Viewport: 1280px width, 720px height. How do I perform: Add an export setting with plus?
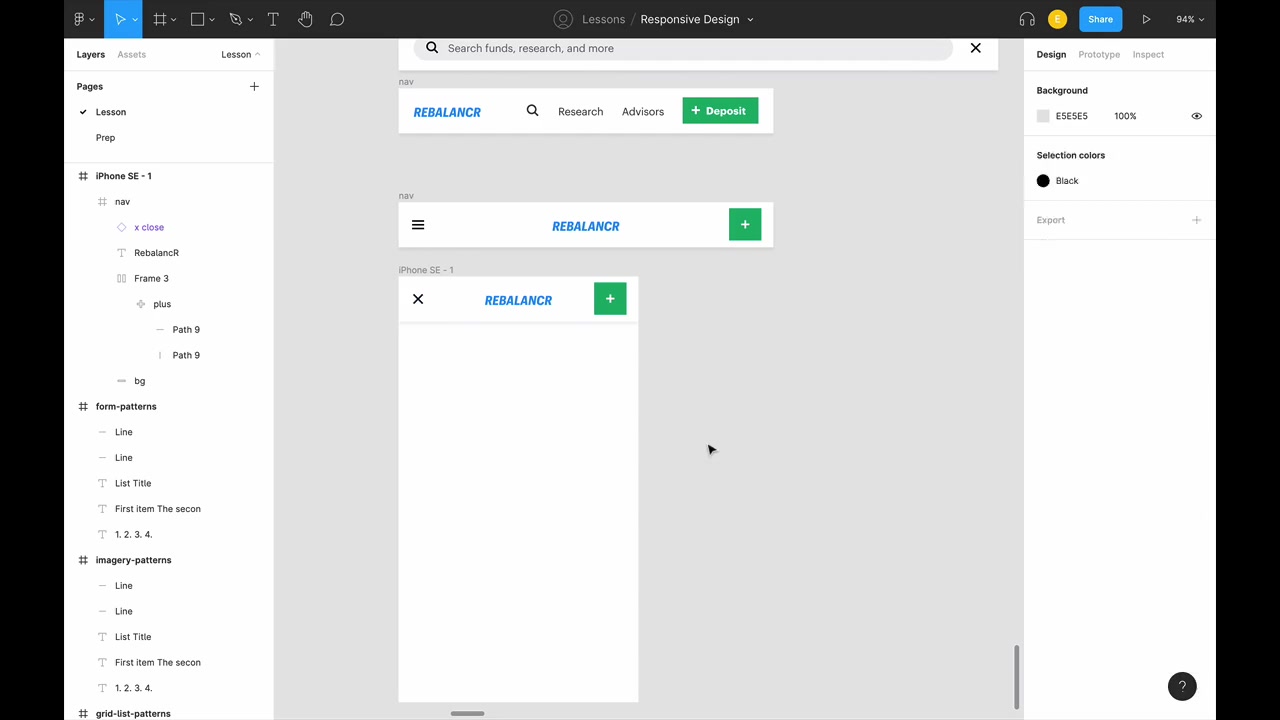coord(1196,220)
